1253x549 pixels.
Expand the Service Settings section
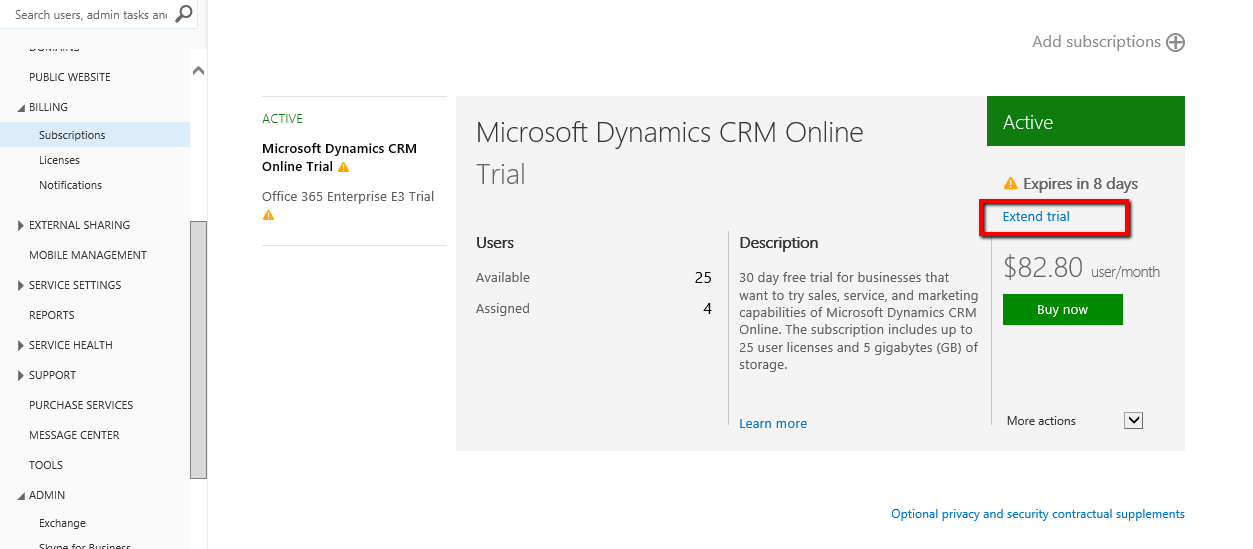tap(22, 285)
